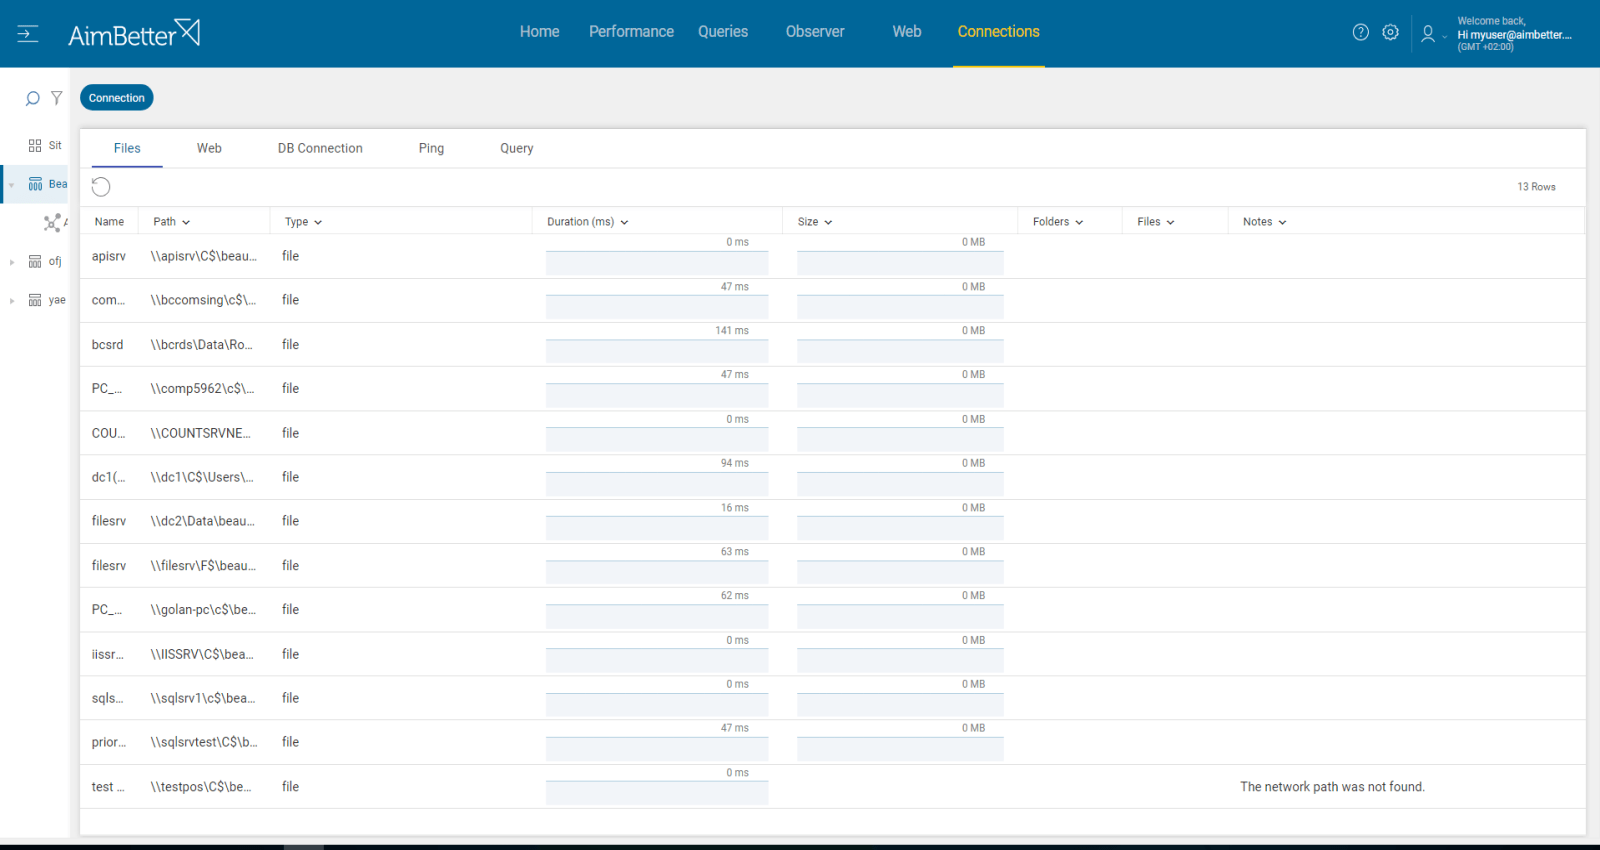The height and width of the screenshot is (850, 1600).
Task: Select the ofj server icon in sidebar
Action: click(x=35, y=262)
